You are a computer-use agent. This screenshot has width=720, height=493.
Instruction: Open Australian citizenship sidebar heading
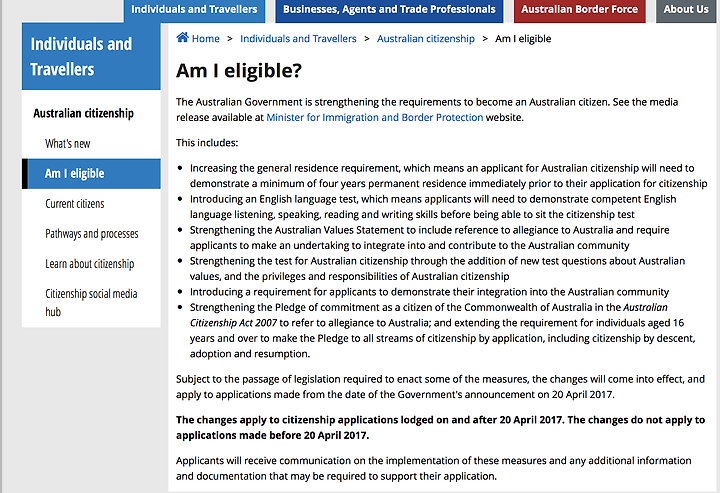click(84, 113)
